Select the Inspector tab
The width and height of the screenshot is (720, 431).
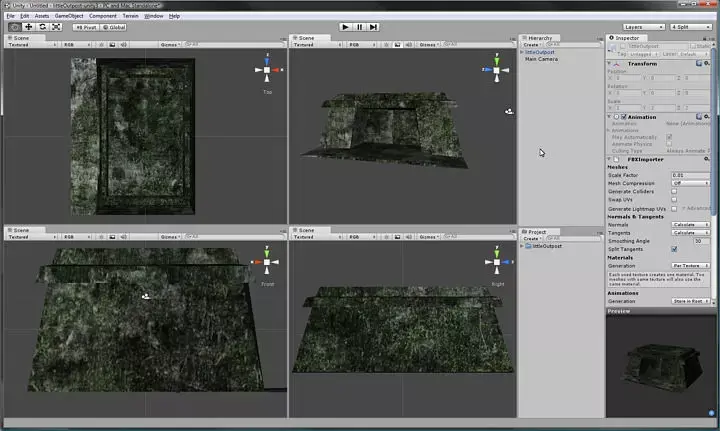pos(626,38)
